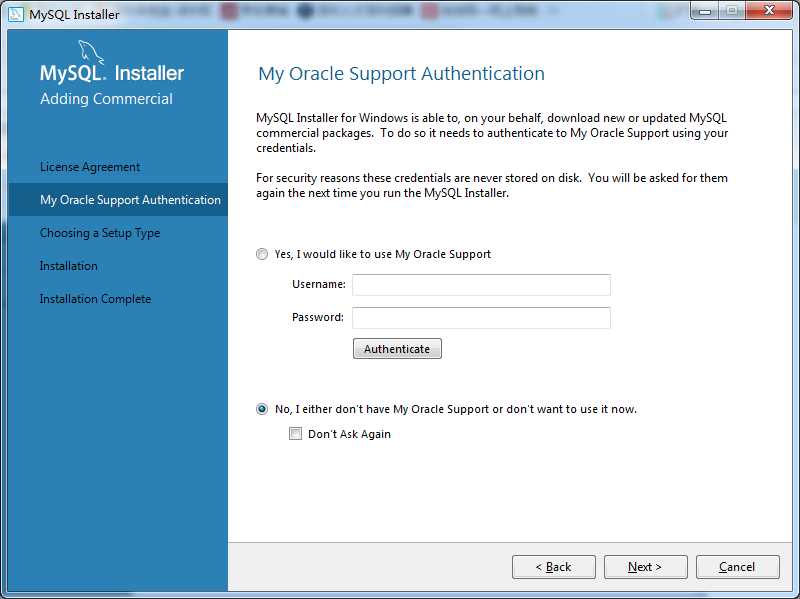Open the Installation Complete step
The image size is (800, 599).
tap(95, 299)
